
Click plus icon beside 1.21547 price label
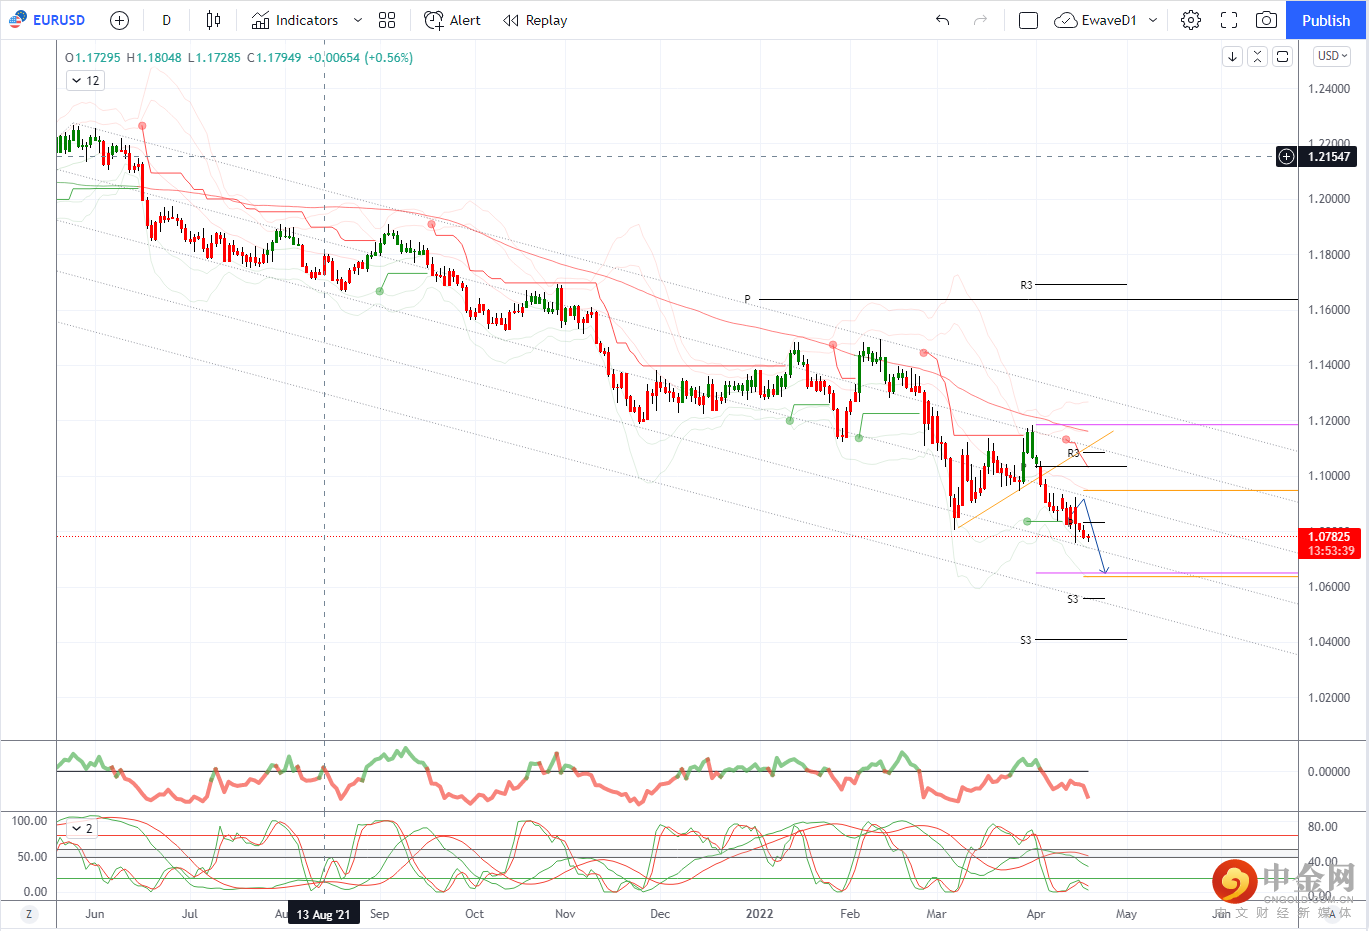(x=1286, y=156)
